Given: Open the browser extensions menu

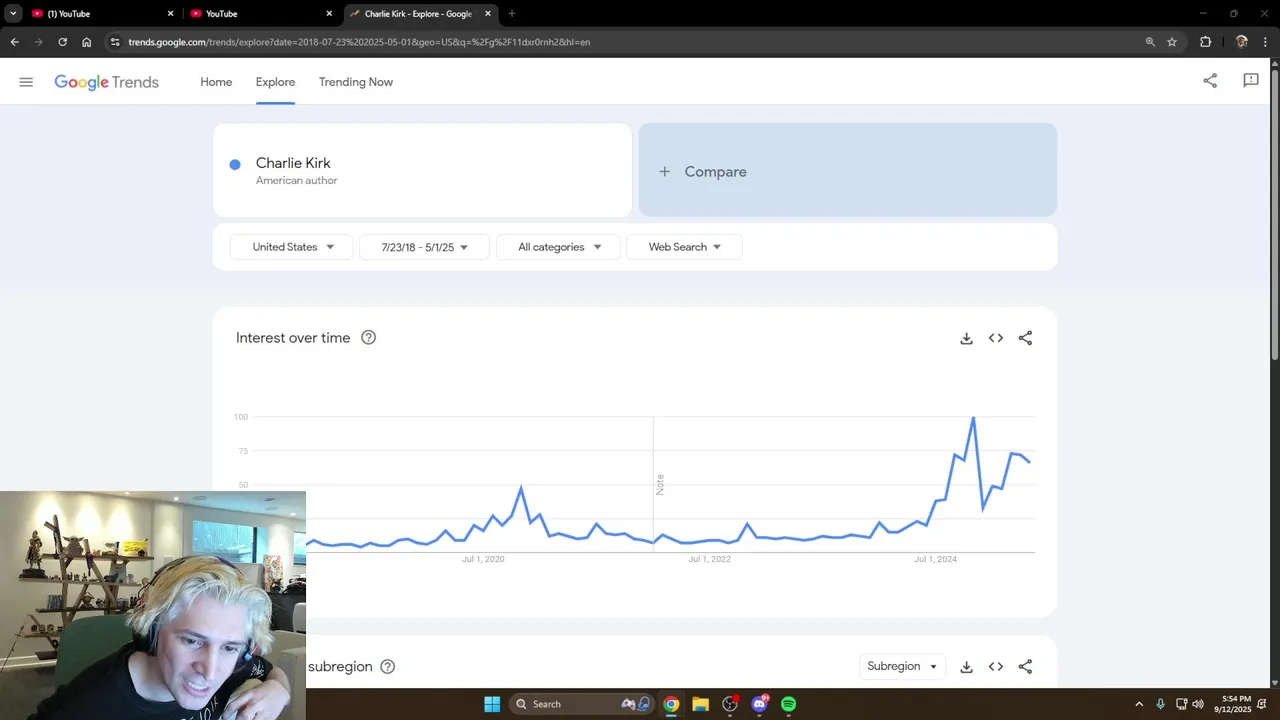Looking at the screenshot, I should pos(1205,42).
